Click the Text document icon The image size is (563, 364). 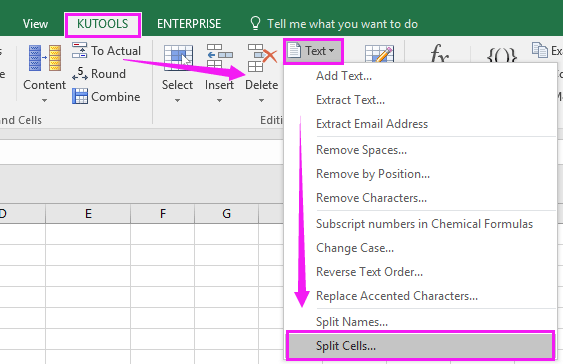[x=294, y=50]
